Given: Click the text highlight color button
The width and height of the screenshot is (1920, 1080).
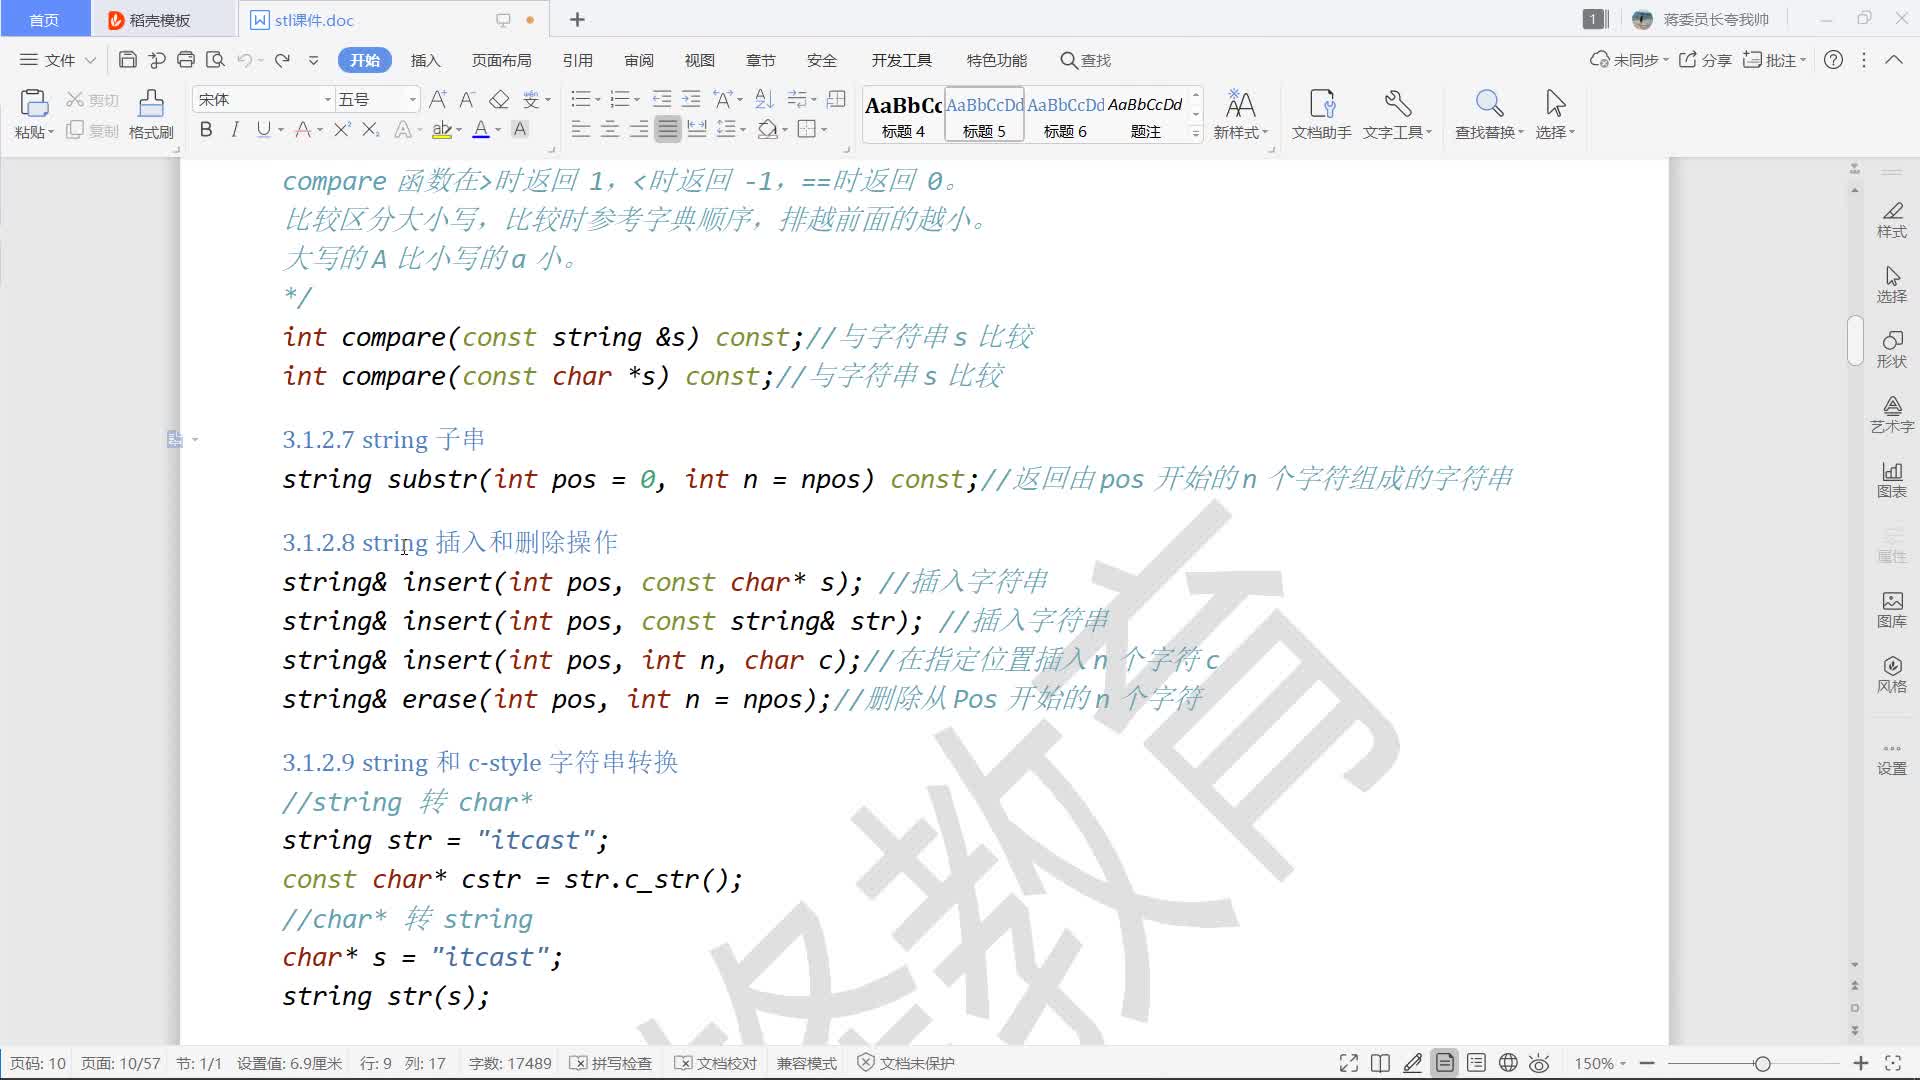Looking at the screenshot, I should pos(442,129).
